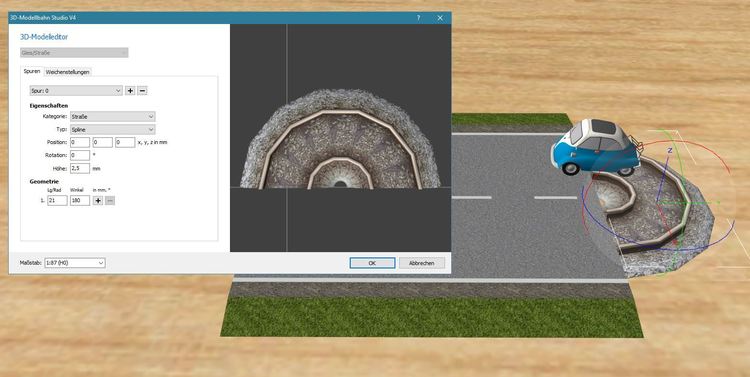Select the Spuren tab
The height and width of the screenshot is (377, 750).
pyautogui.click(x=32, y=71)
